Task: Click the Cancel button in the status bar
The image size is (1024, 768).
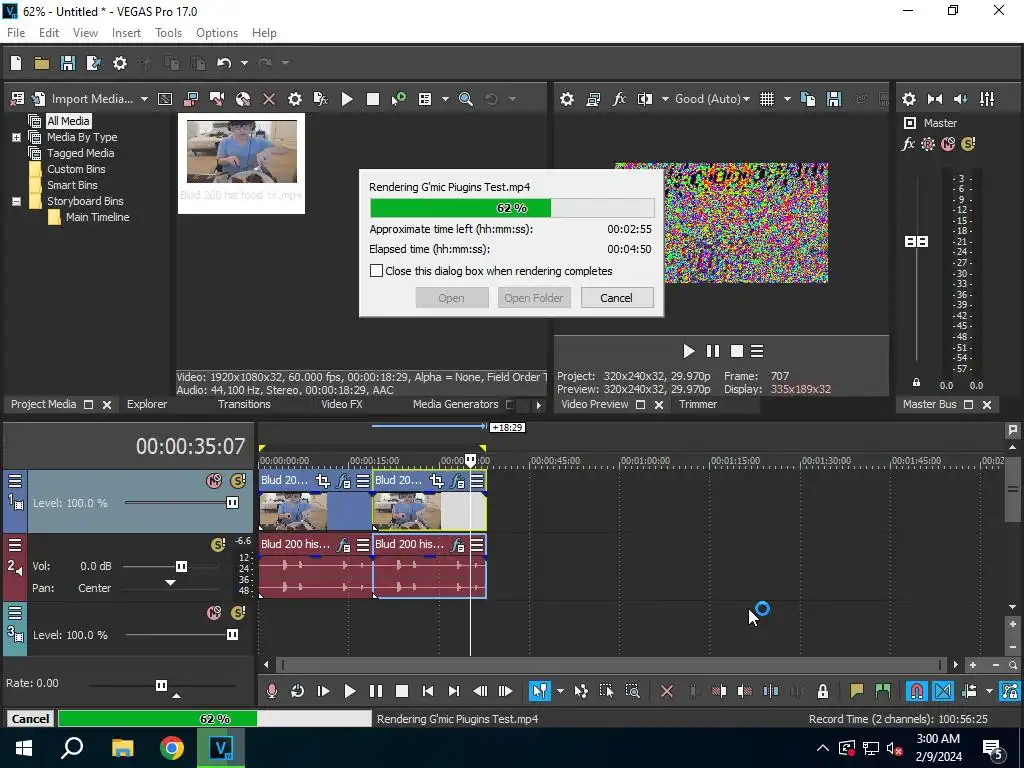Action: tap(30, 718)
